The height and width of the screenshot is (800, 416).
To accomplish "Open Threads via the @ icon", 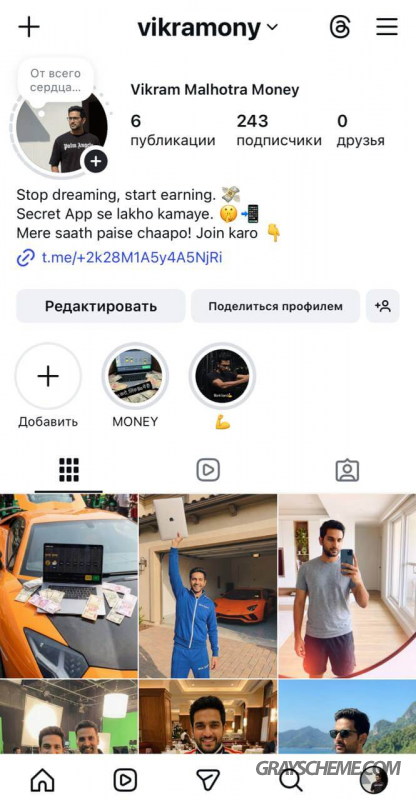I will pos(340,27).
